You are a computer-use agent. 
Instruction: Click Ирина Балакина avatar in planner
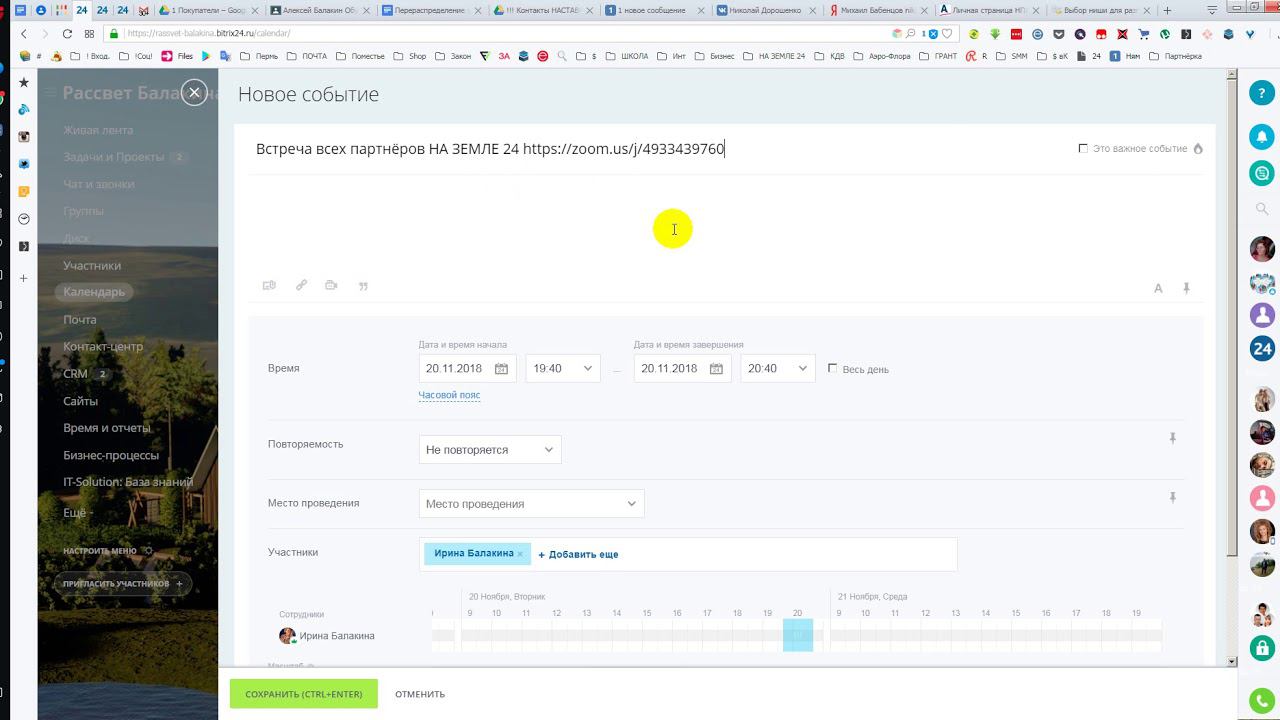coord(287,636)
